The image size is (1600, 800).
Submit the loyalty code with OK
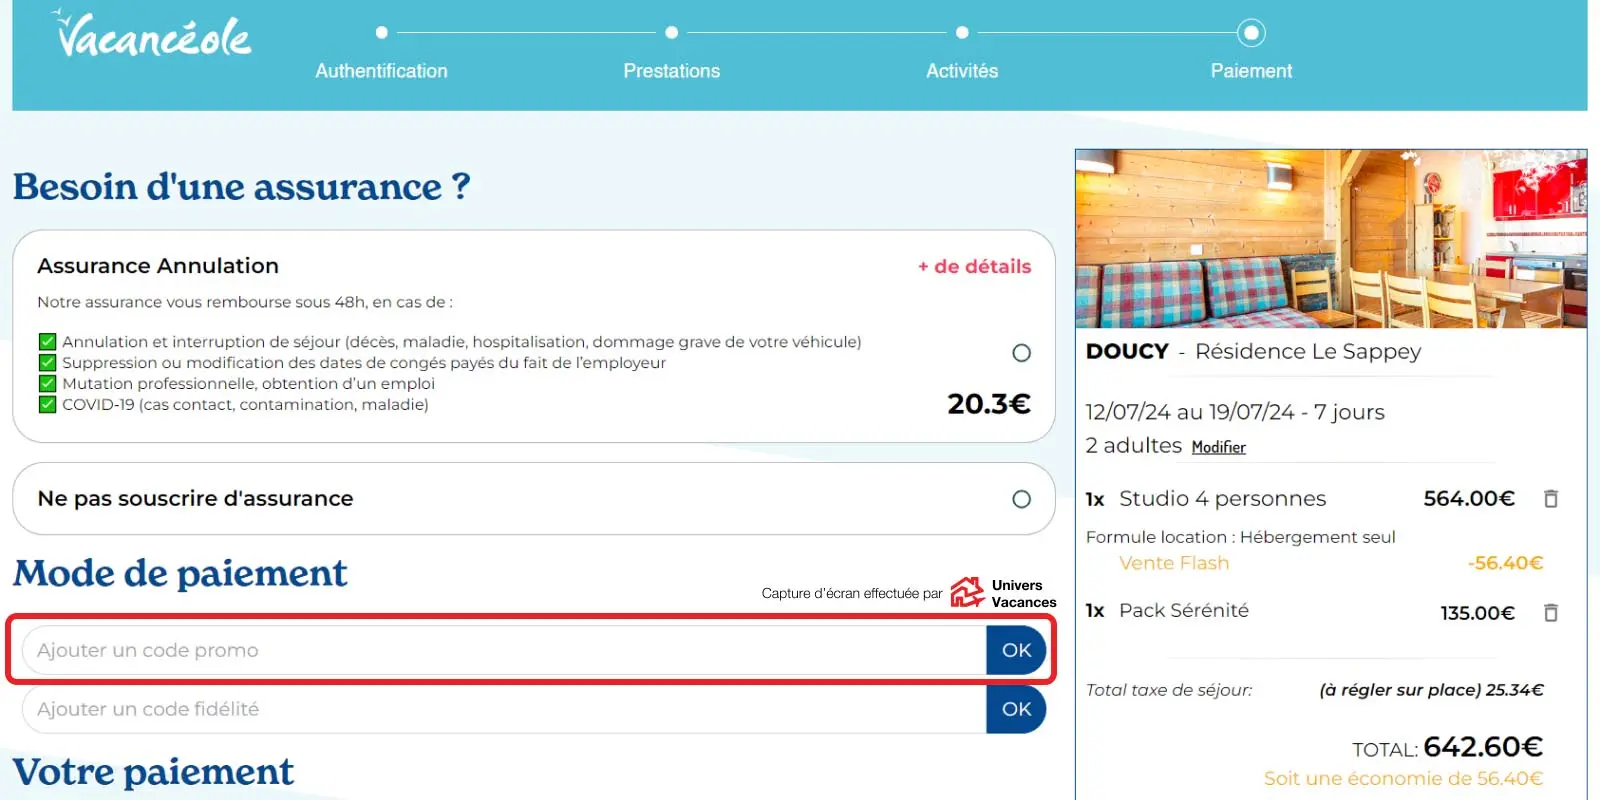pos(1016,709)
